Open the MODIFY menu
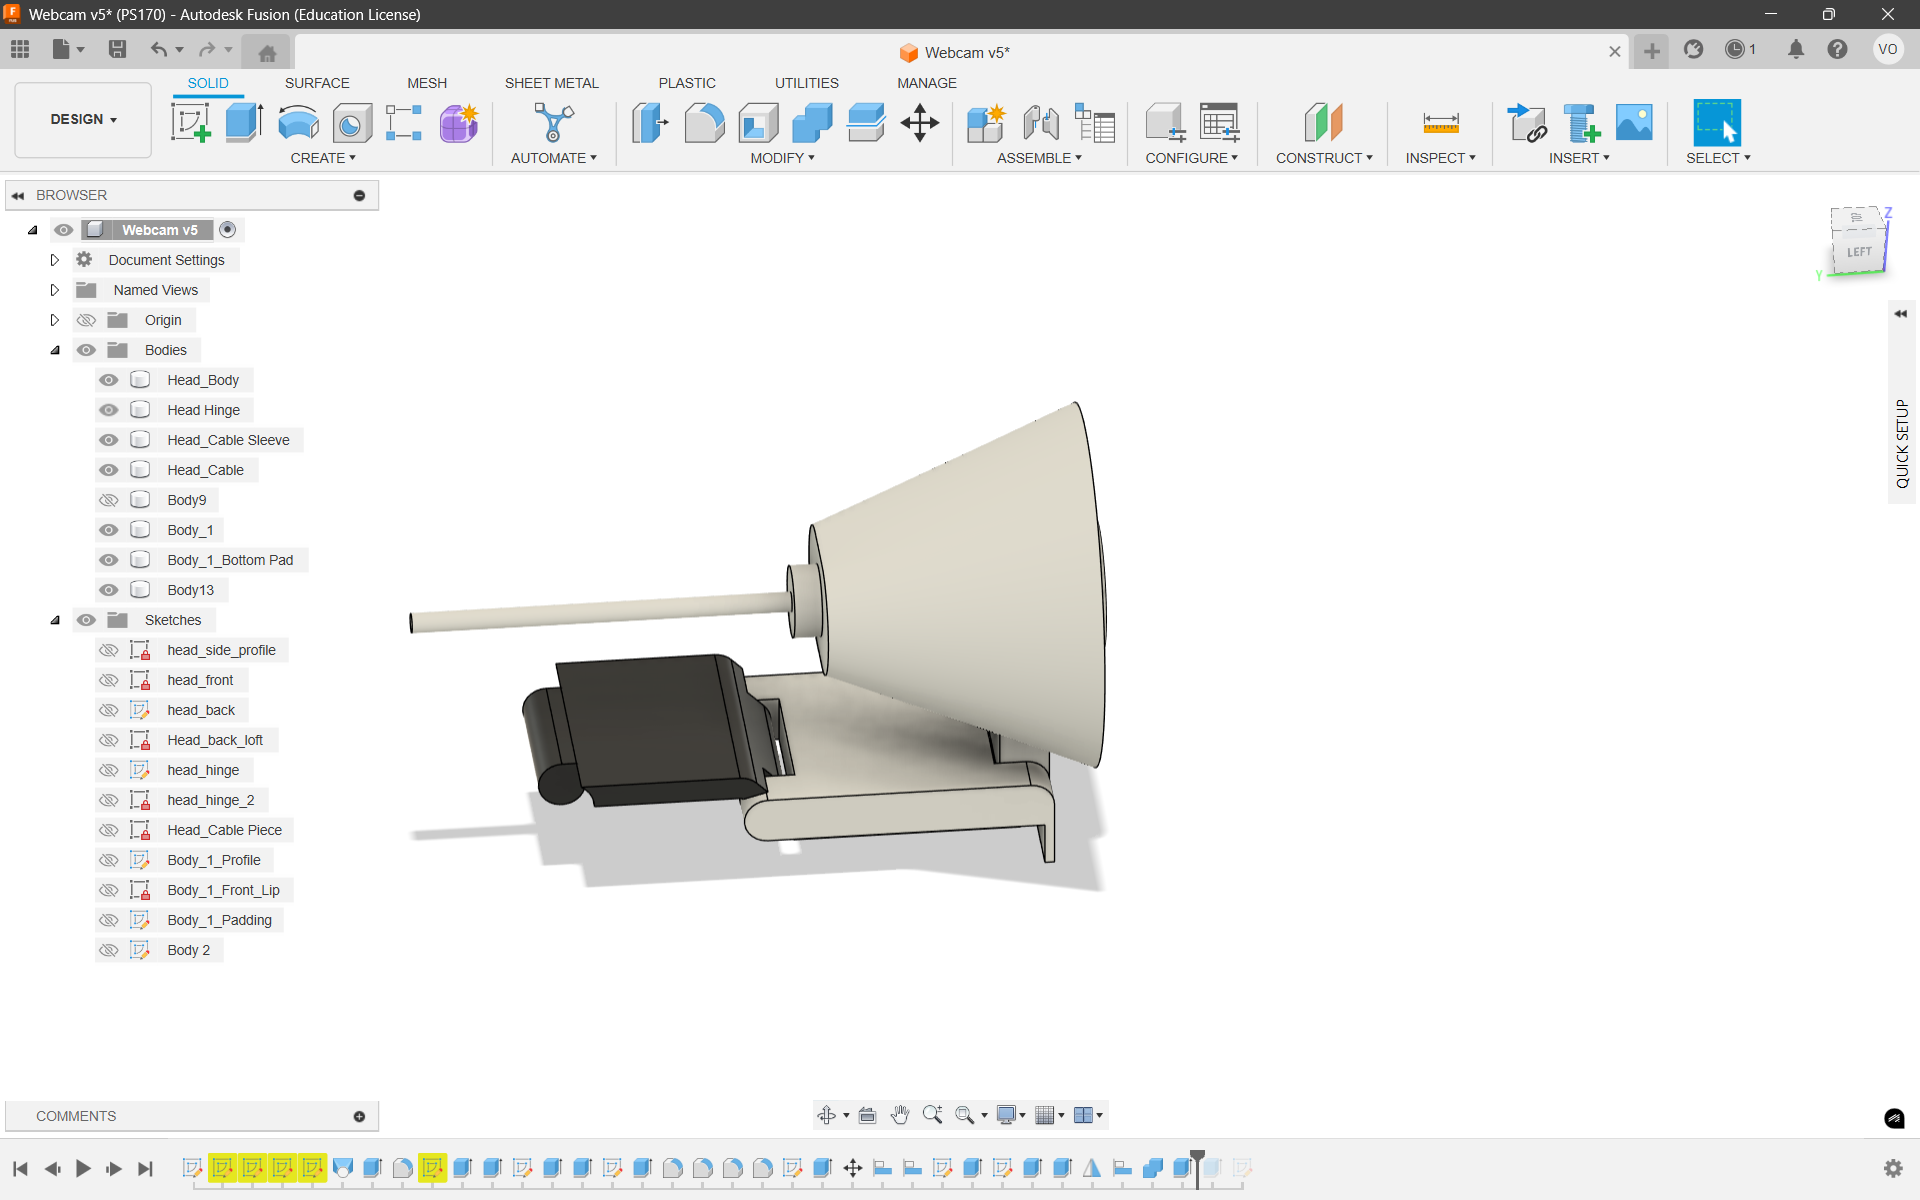The image size is (1920, 1200). tap(782, 158)
